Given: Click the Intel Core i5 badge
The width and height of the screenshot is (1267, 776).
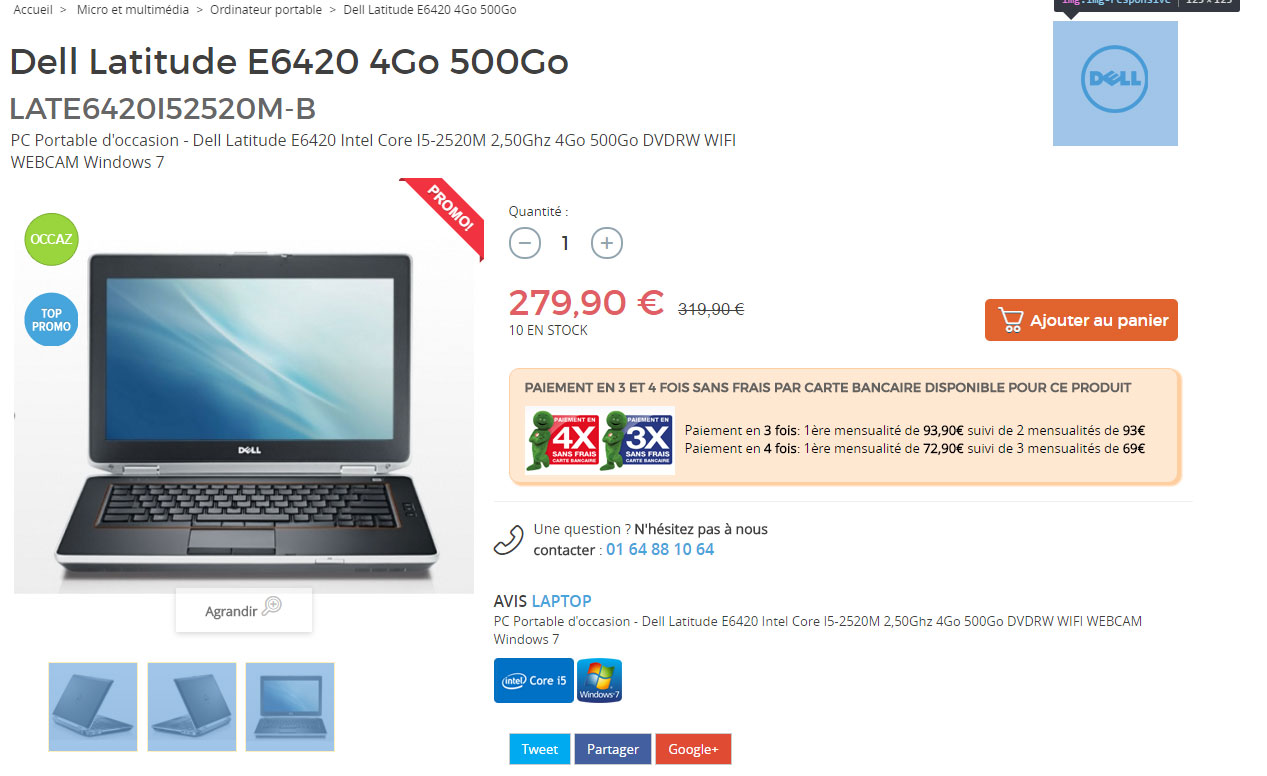Looking at the screenshot, I should pyautogui.click(x=534, y=680).
